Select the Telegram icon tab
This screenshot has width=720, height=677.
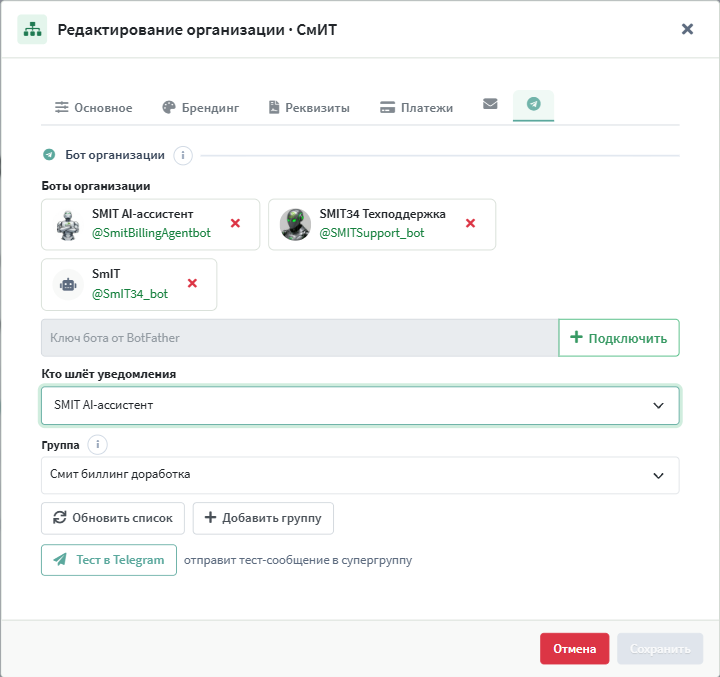(533, 104)
